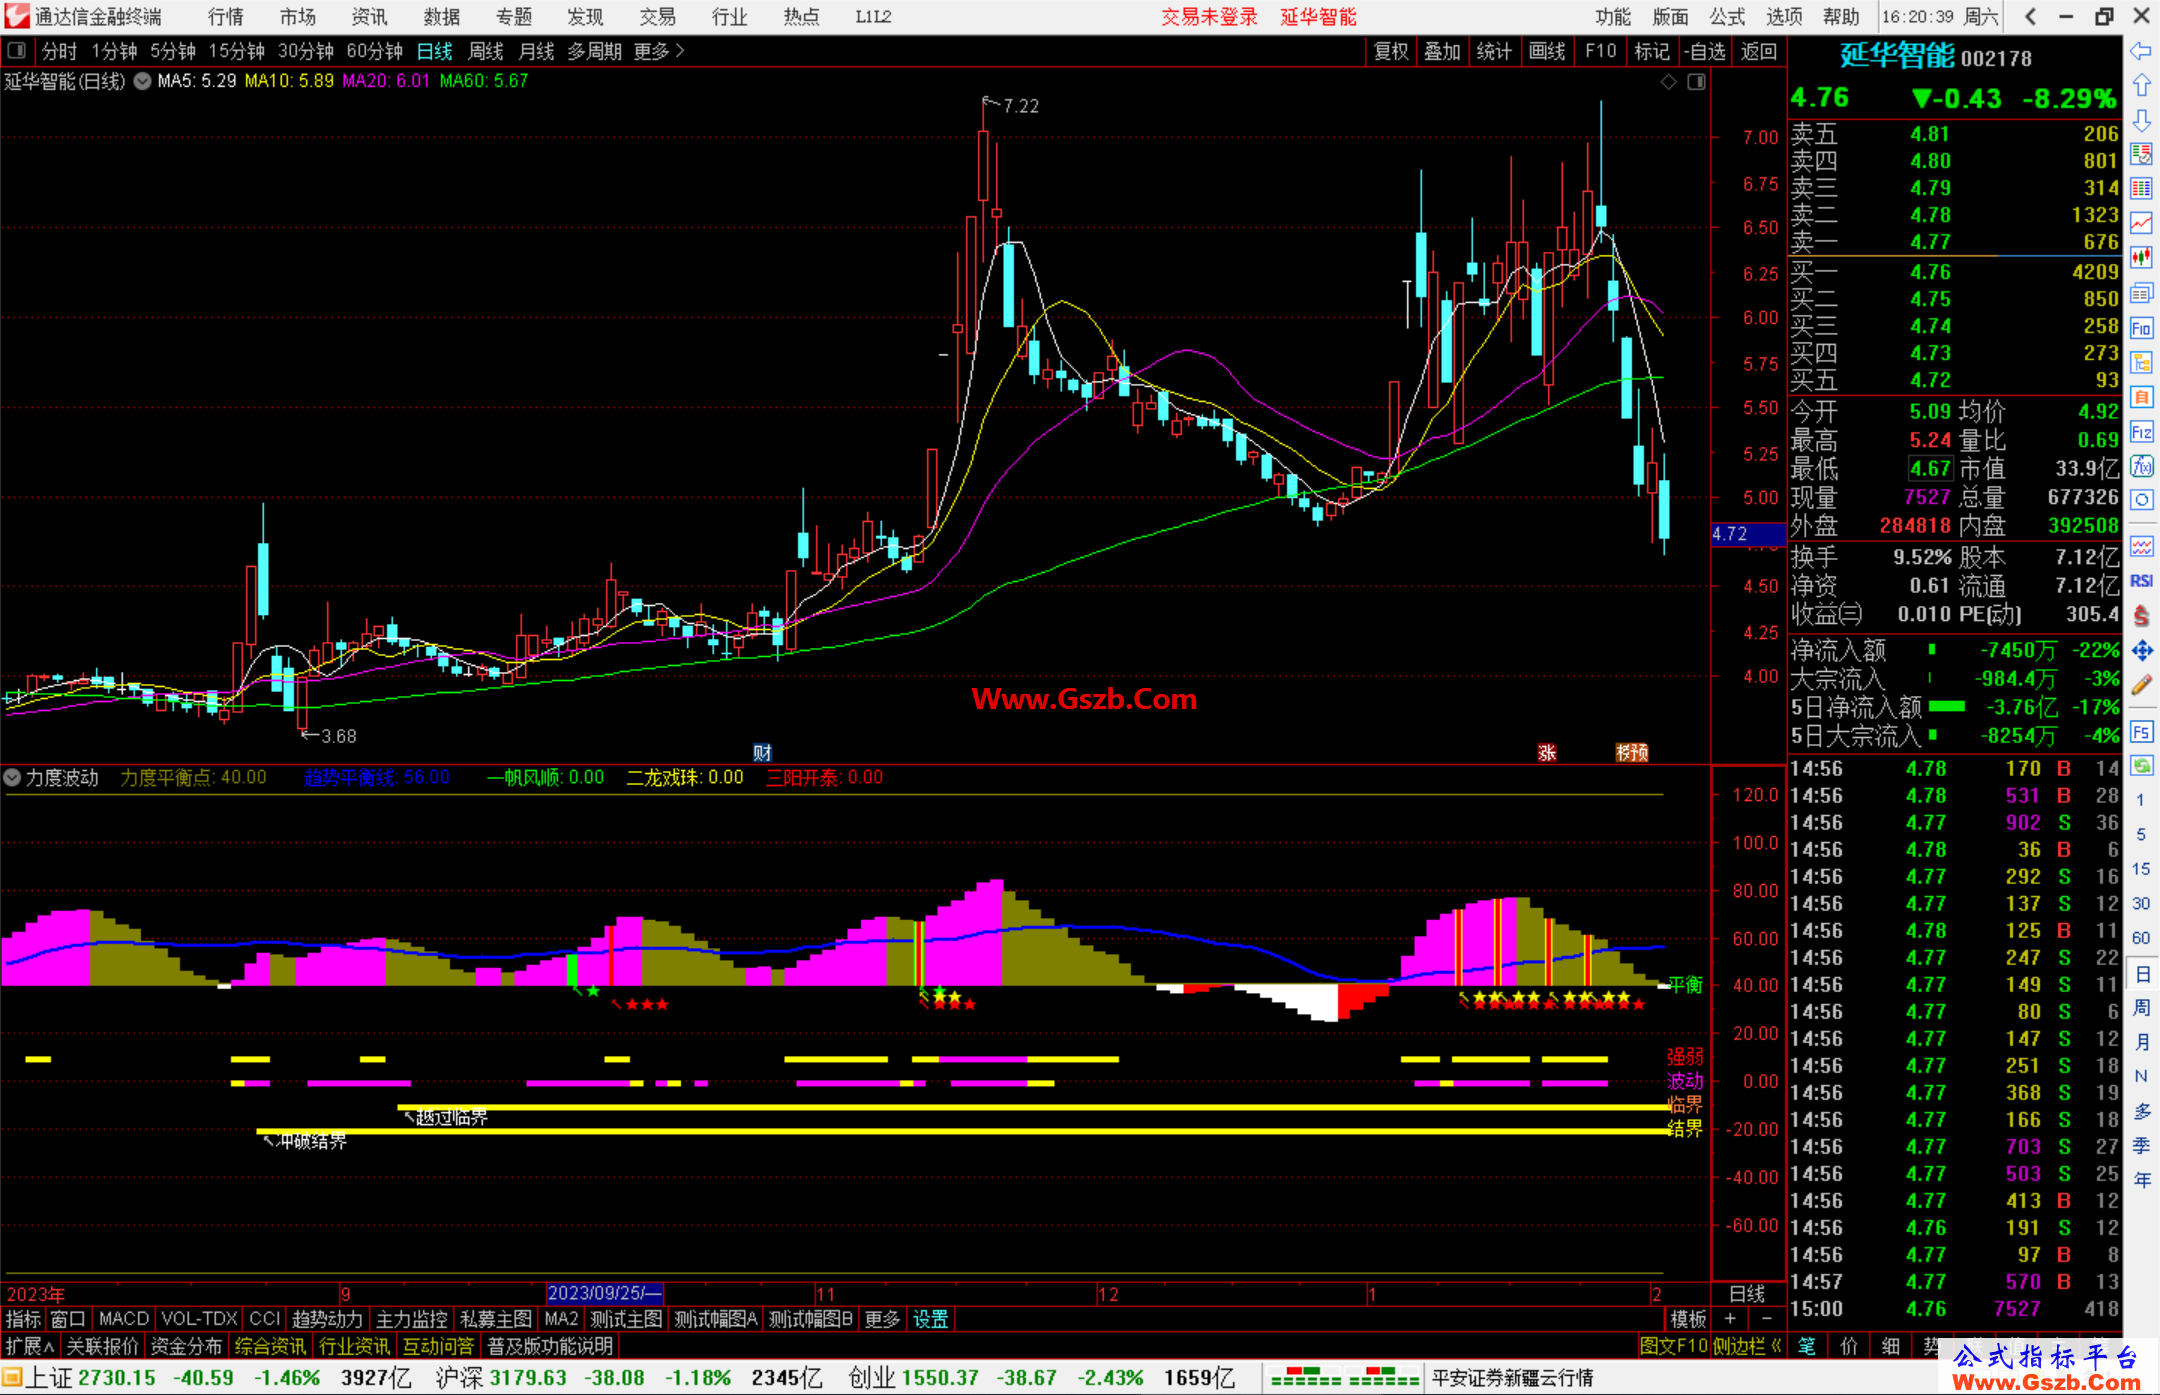Open the 资讯 menu
The image size is (2160, 1395).
click(369, 16)
